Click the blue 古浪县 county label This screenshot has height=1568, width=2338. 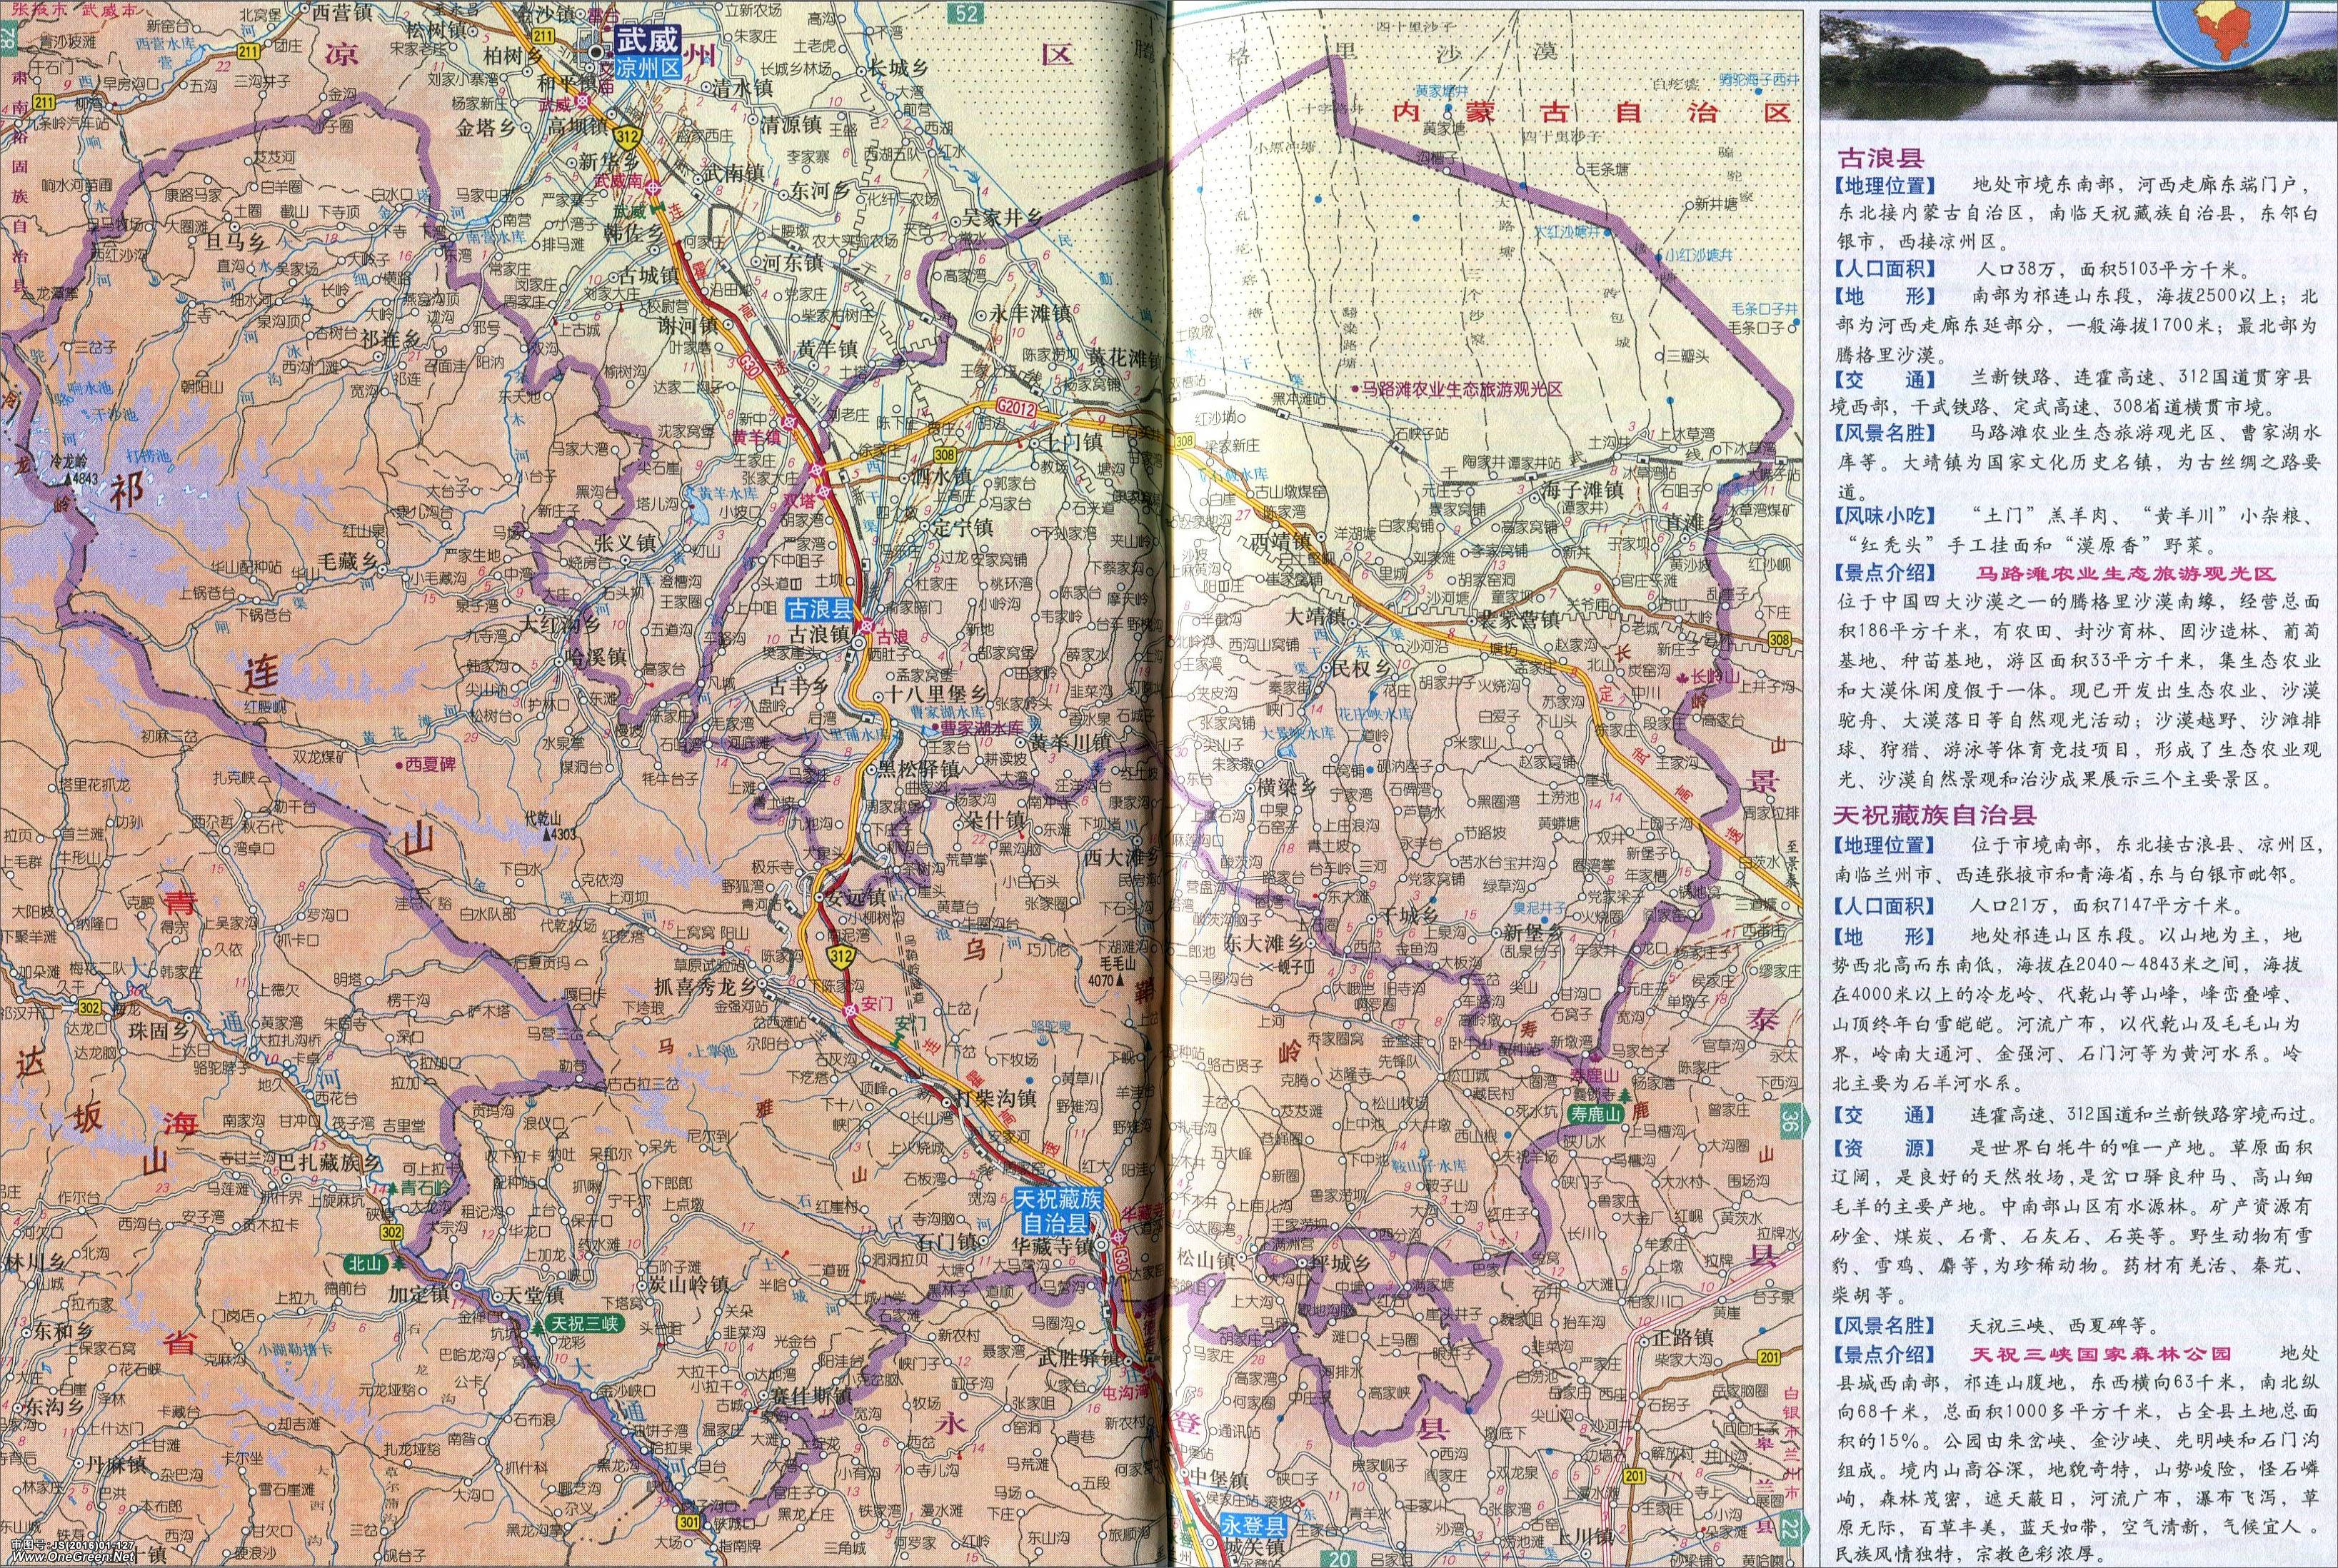(819, 609)
